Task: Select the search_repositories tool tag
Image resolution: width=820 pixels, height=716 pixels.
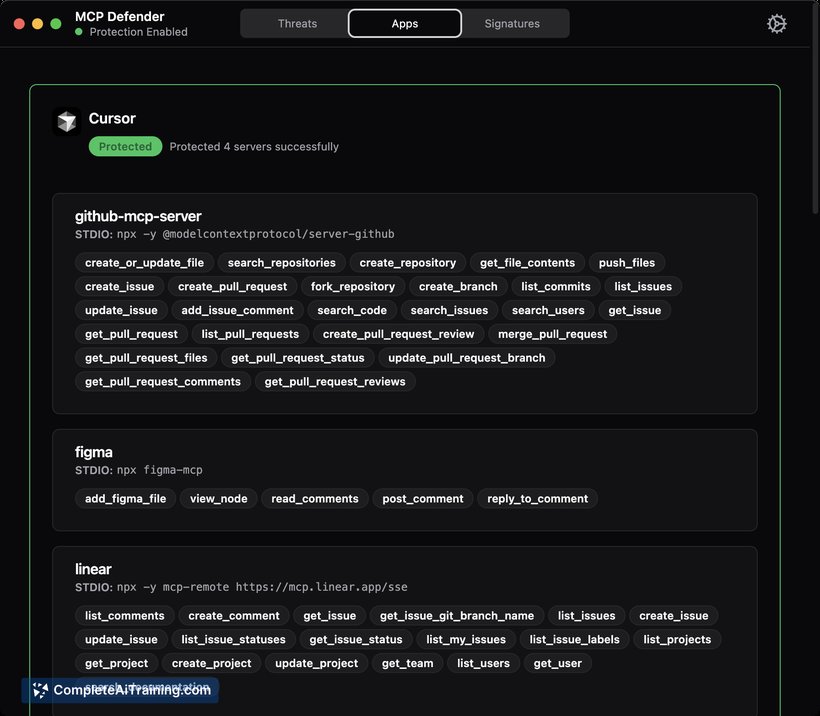Action: [x=281, y=263]
